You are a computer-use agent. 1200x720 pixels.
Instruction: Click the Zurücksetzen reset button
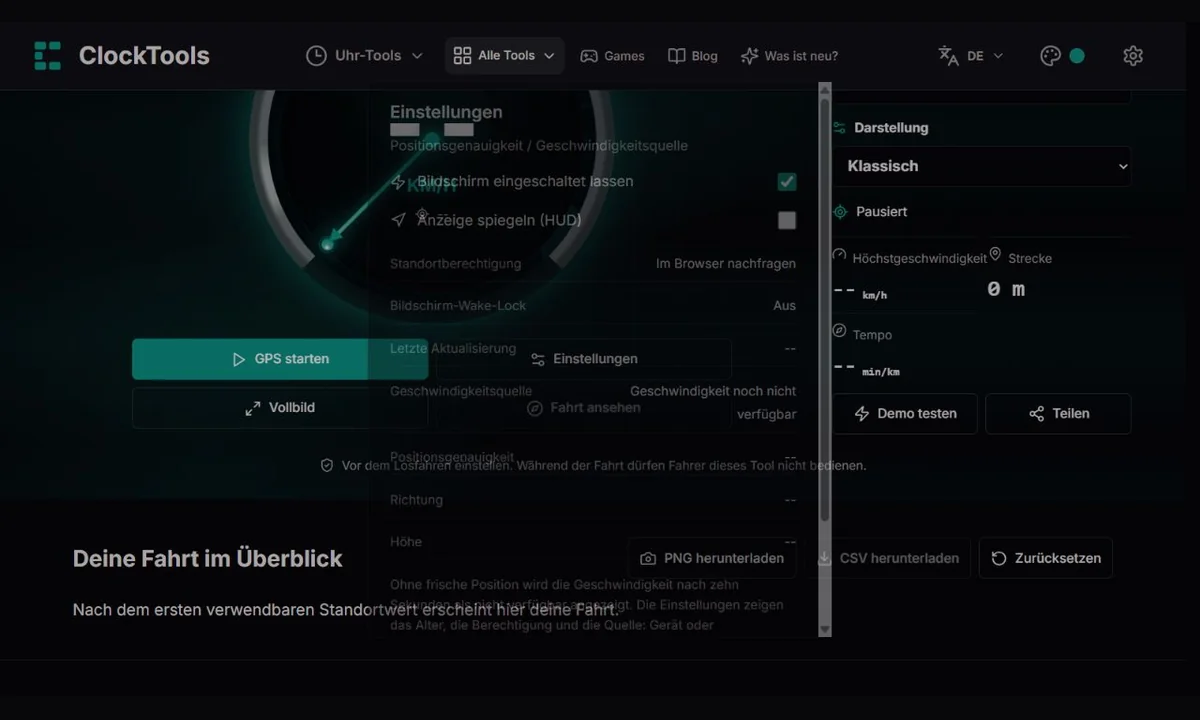[1046, 558]
